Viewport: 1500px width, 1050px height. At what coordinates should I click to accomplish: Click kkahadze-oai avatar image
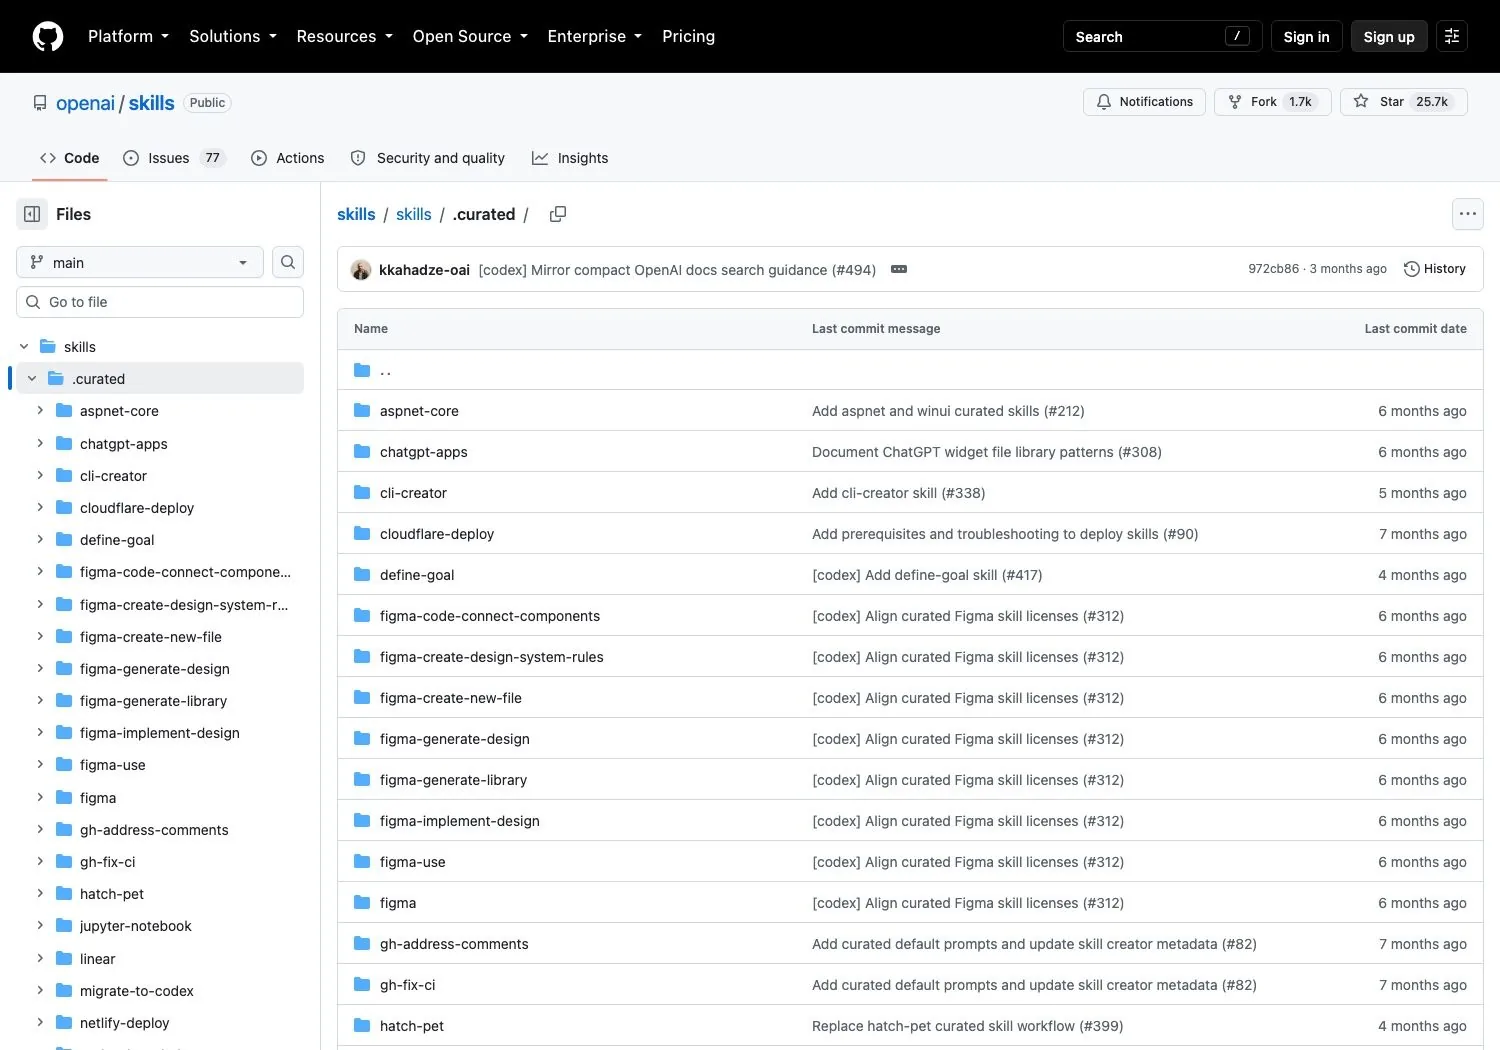[x=361, y=270]
